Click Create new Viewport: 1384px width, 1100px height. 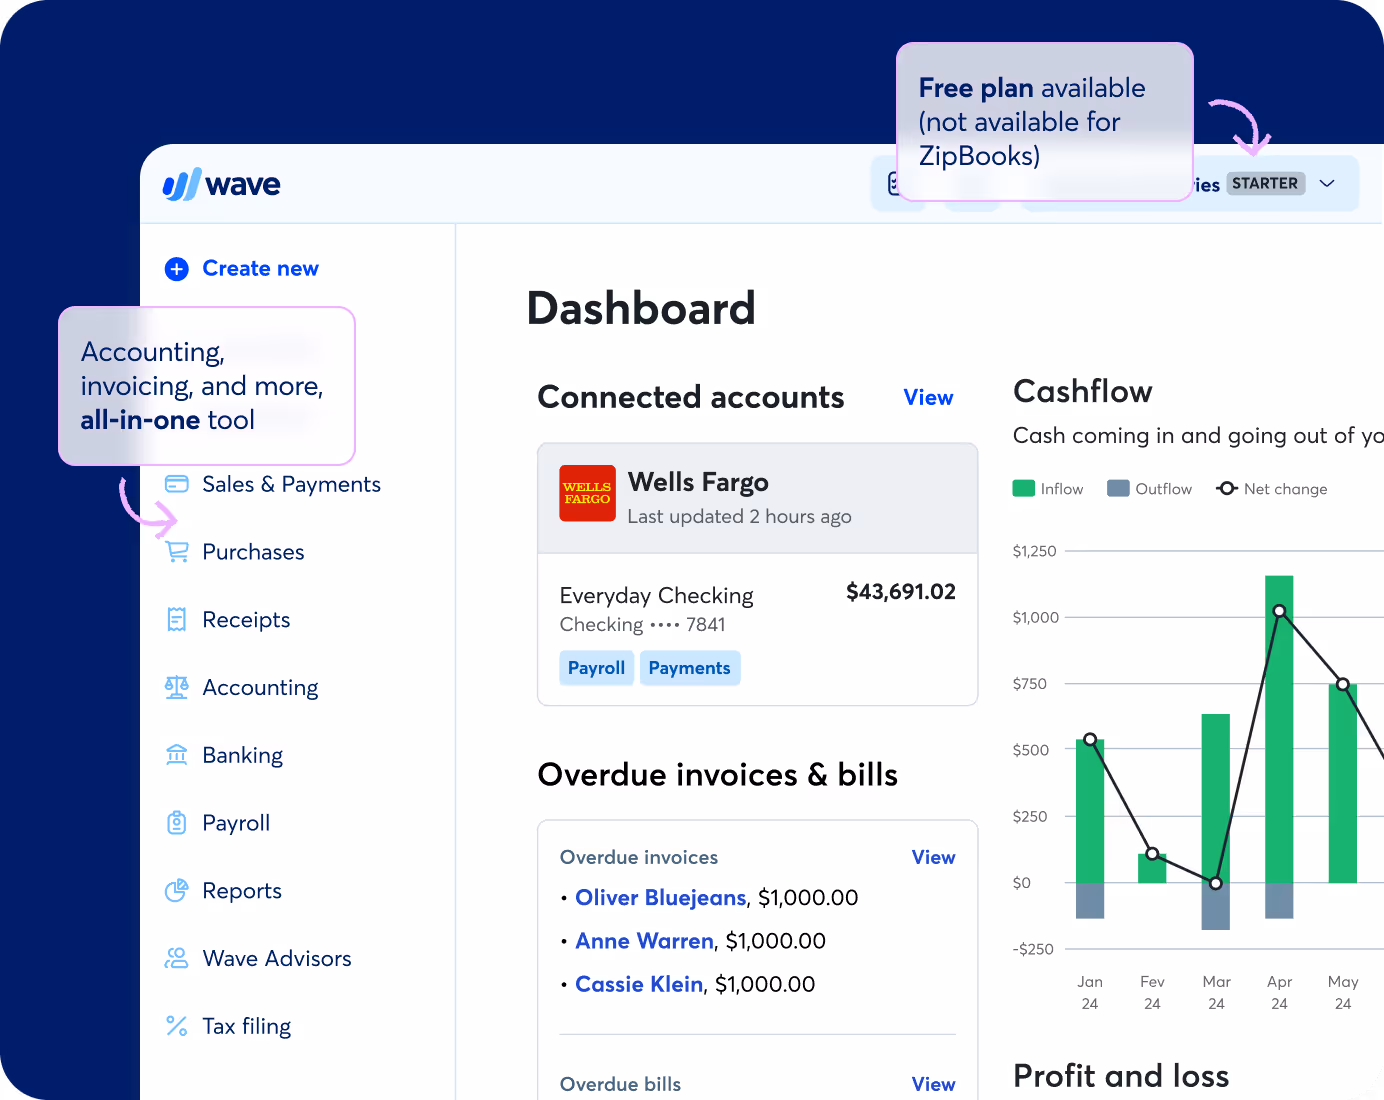click(x=260, y=269)
